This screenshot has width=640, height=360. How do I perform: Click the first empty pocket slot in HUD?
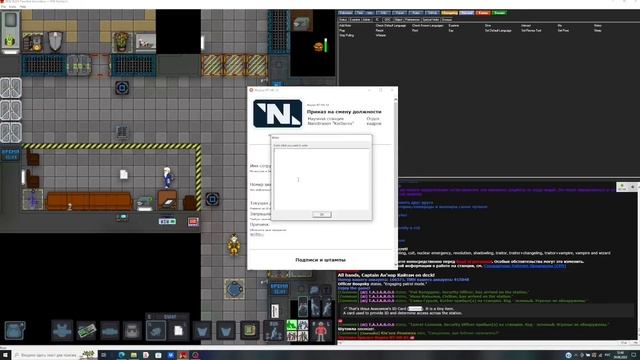(x=202, y=330)
